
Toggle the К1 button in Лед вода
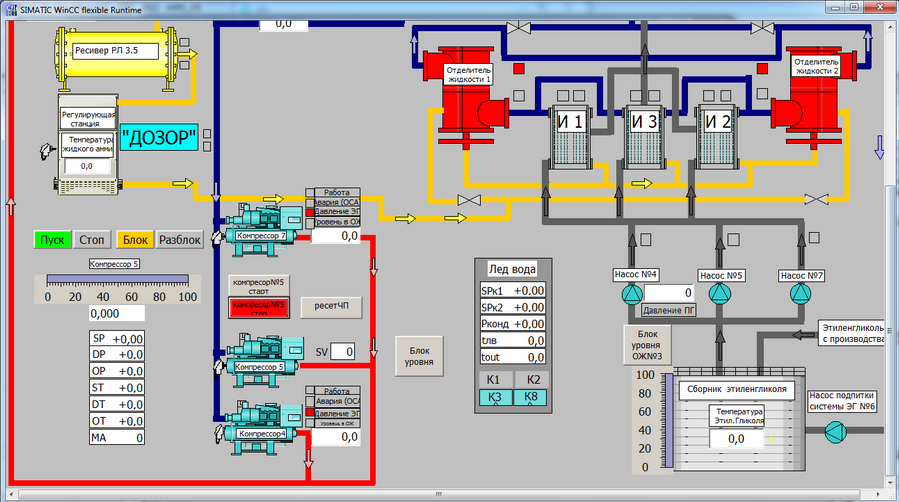(x=493, y=379)
